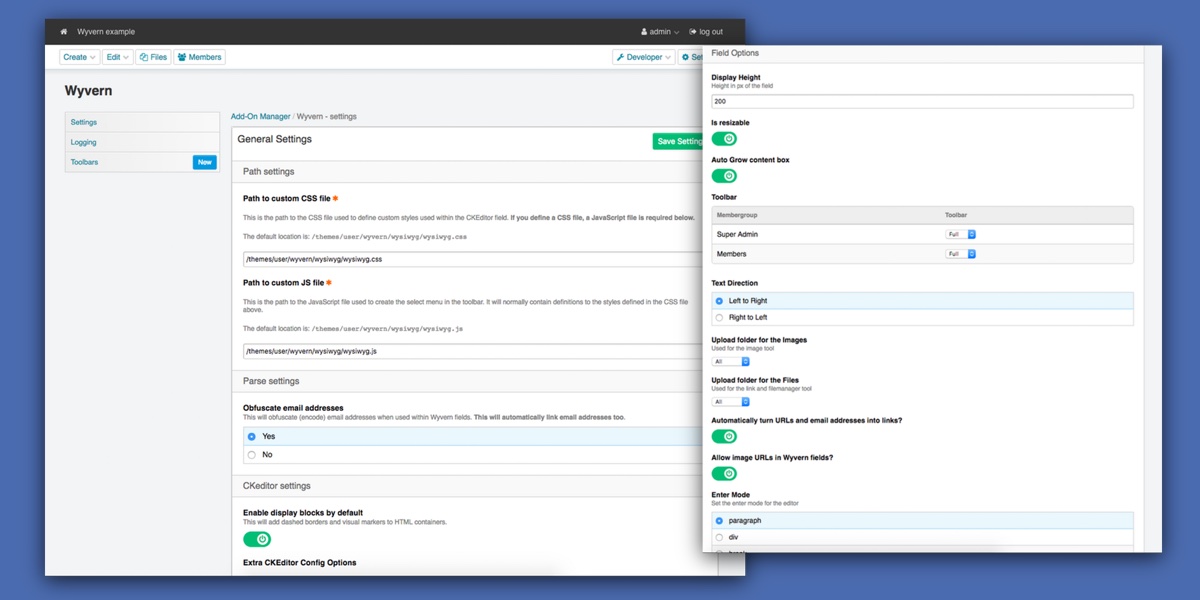Click the "Super Admin" membergroup cell
The height and width of the screenshot is (600, 1200).
(738, 234)
